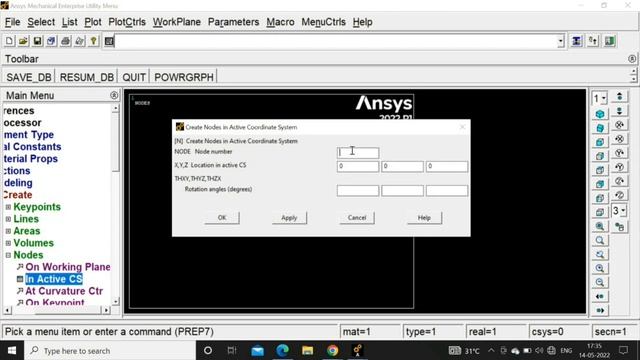Image resolution: width=640 pixels, height=360 pixels.
Task: Click Cancel in the Create Nodes dialog
Action: (357, 218)
